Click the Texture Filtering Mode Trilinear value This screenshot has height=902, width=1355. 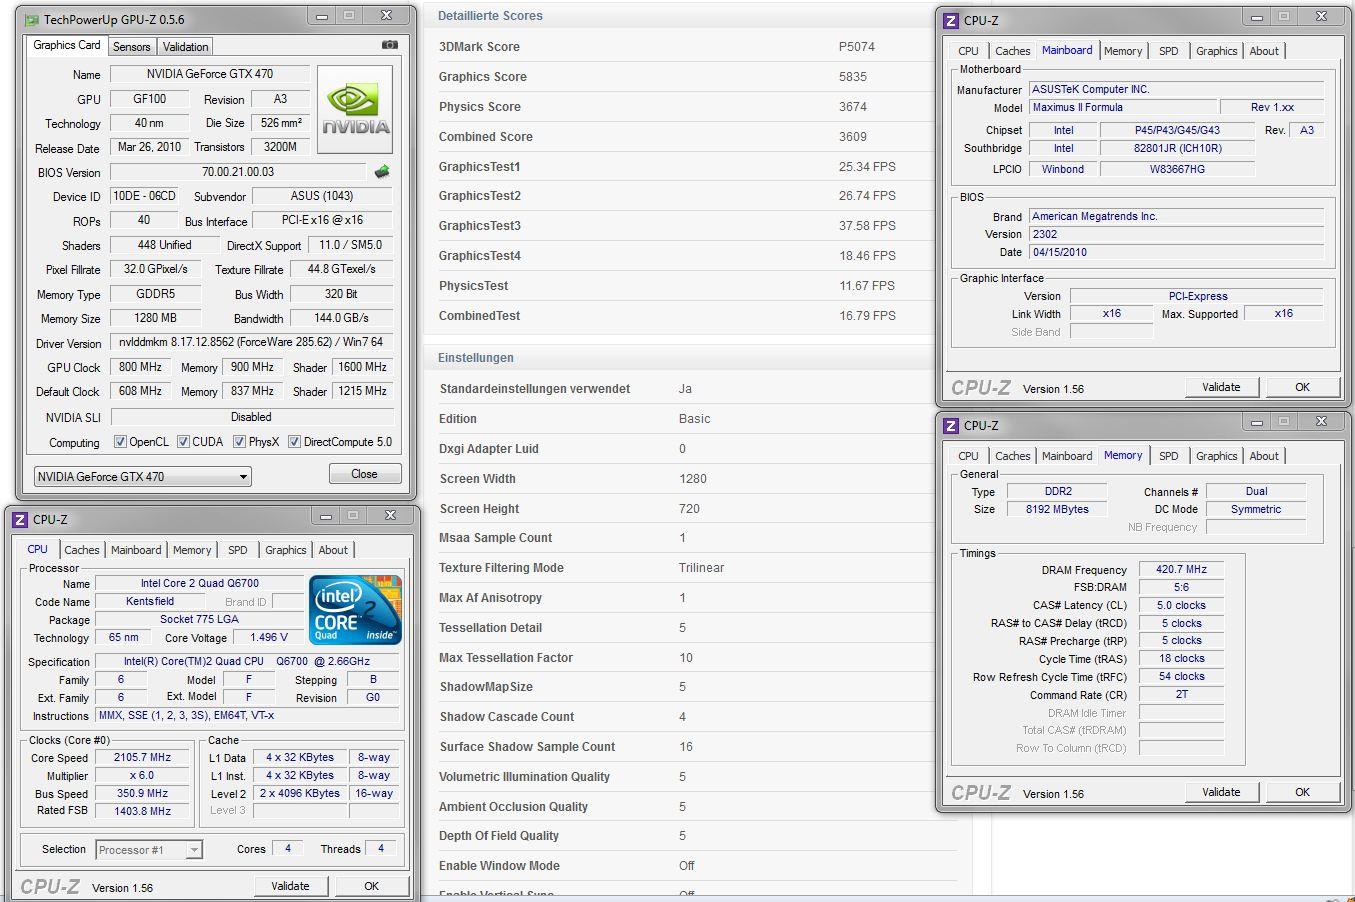point(701,568)
